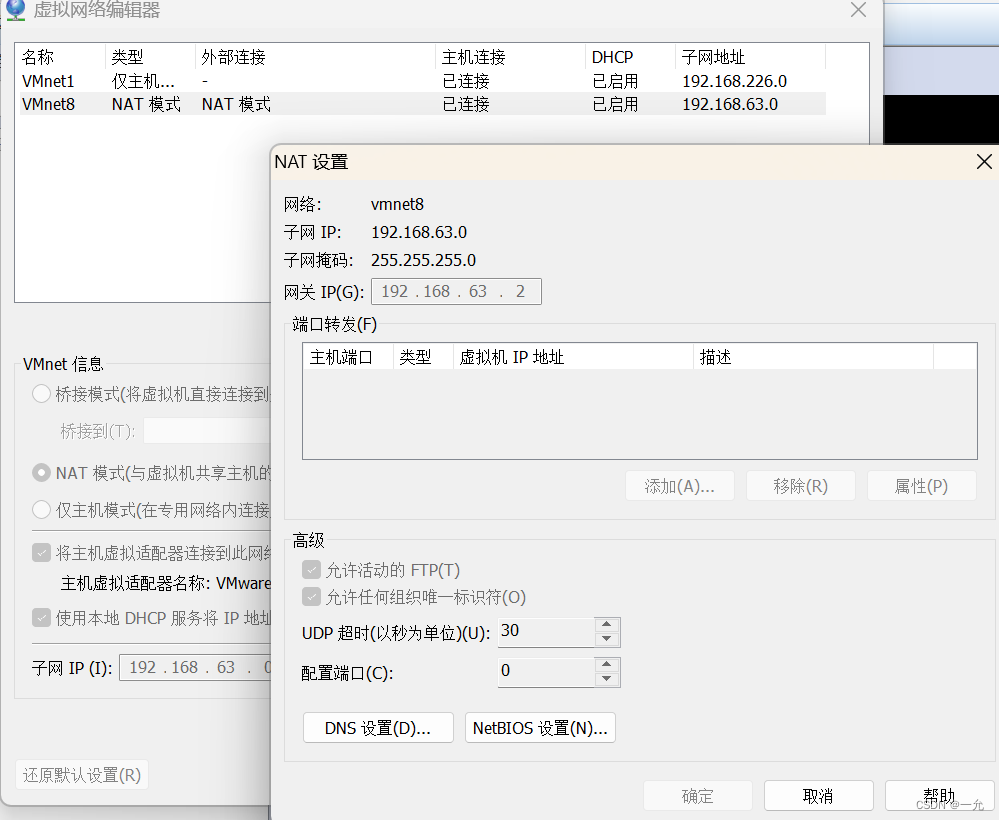Click the 还原默认设置 button
999x820 pixels.
click(x=81, y=775)
